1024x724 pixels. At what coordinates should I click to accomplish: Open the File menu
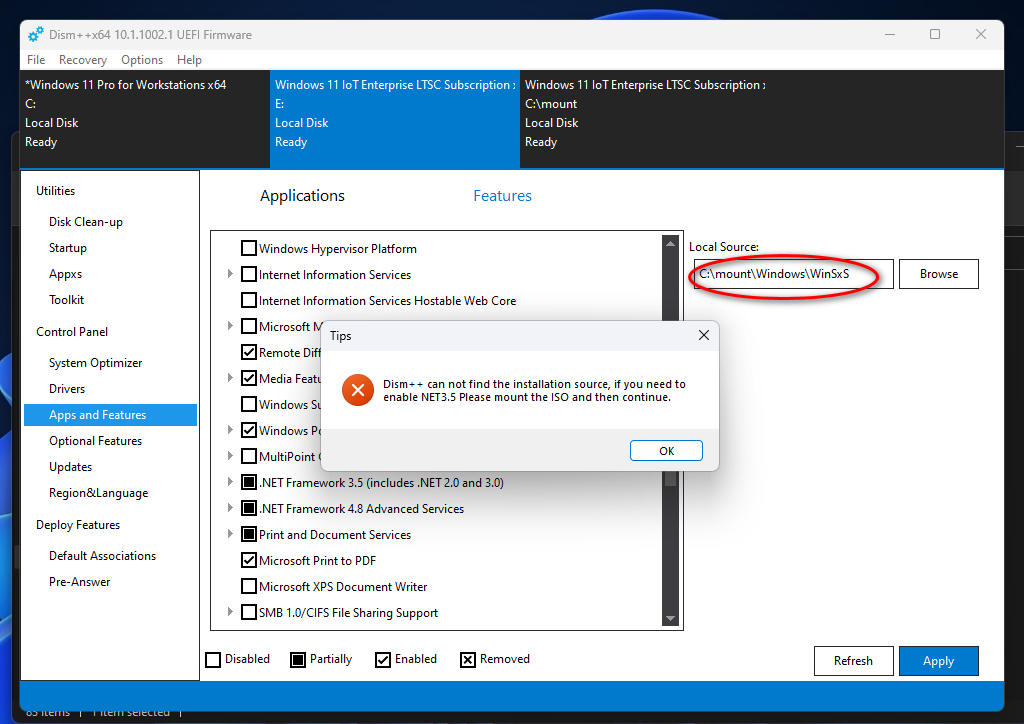pyautogui.click(x=36, y=59)
